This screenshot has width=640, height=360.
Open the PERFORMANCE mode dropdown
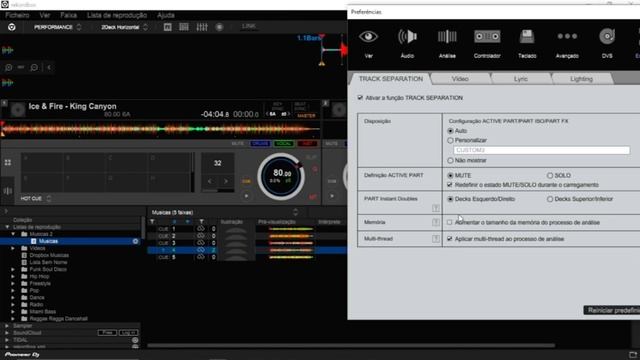pyautogui.click(x=58, y=27)
